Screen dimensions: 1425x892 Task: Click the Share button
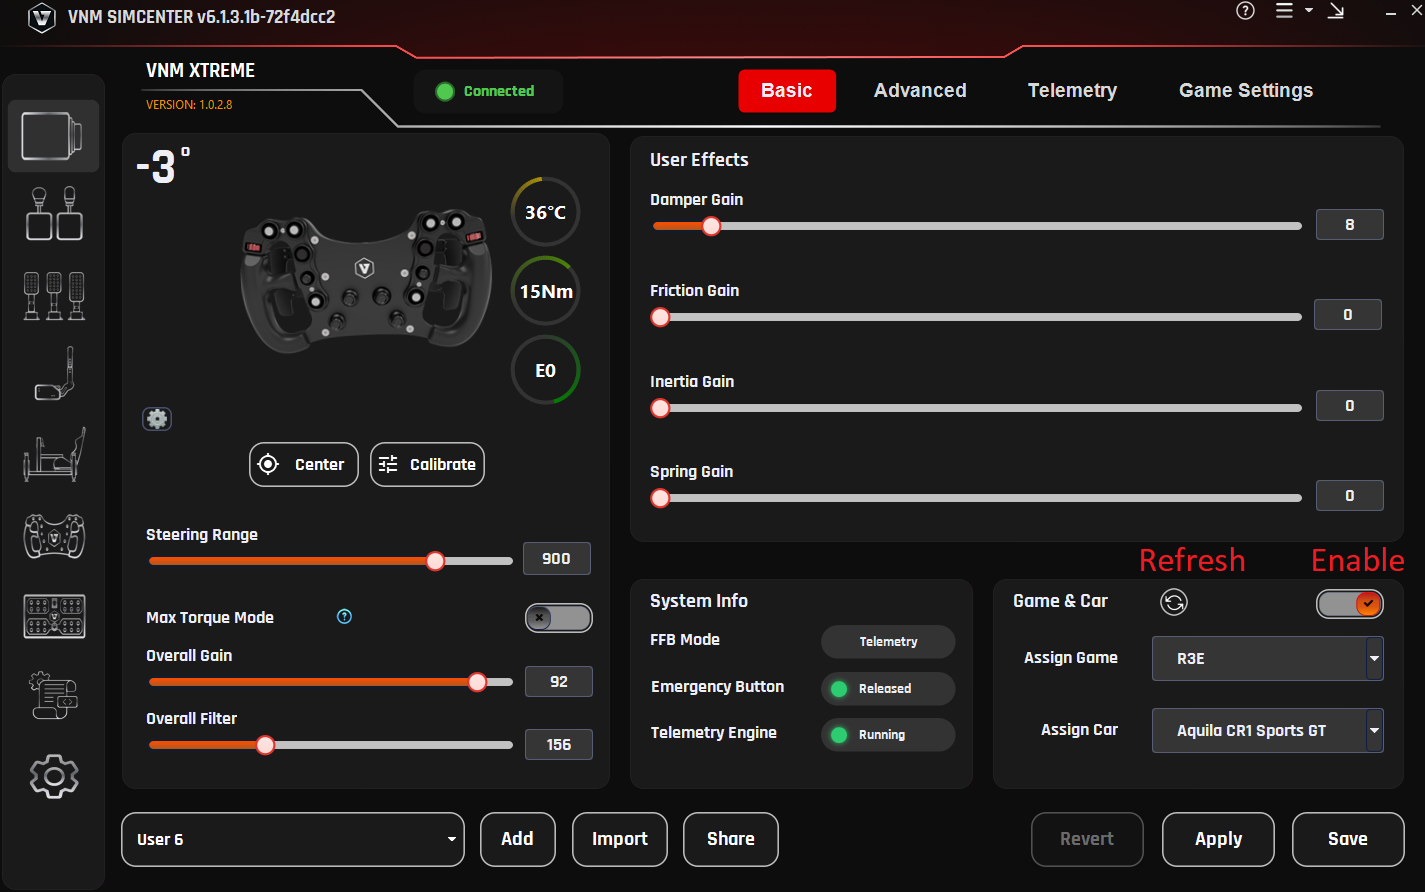click(731, 839)
